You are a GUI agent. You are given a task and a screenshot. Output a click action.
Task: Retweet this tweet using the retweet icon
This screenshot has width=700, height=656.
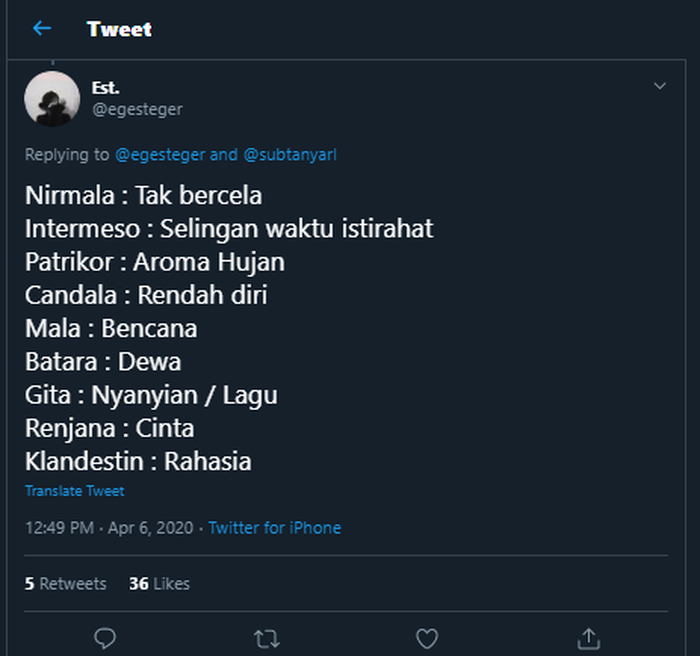pos(266,637)
